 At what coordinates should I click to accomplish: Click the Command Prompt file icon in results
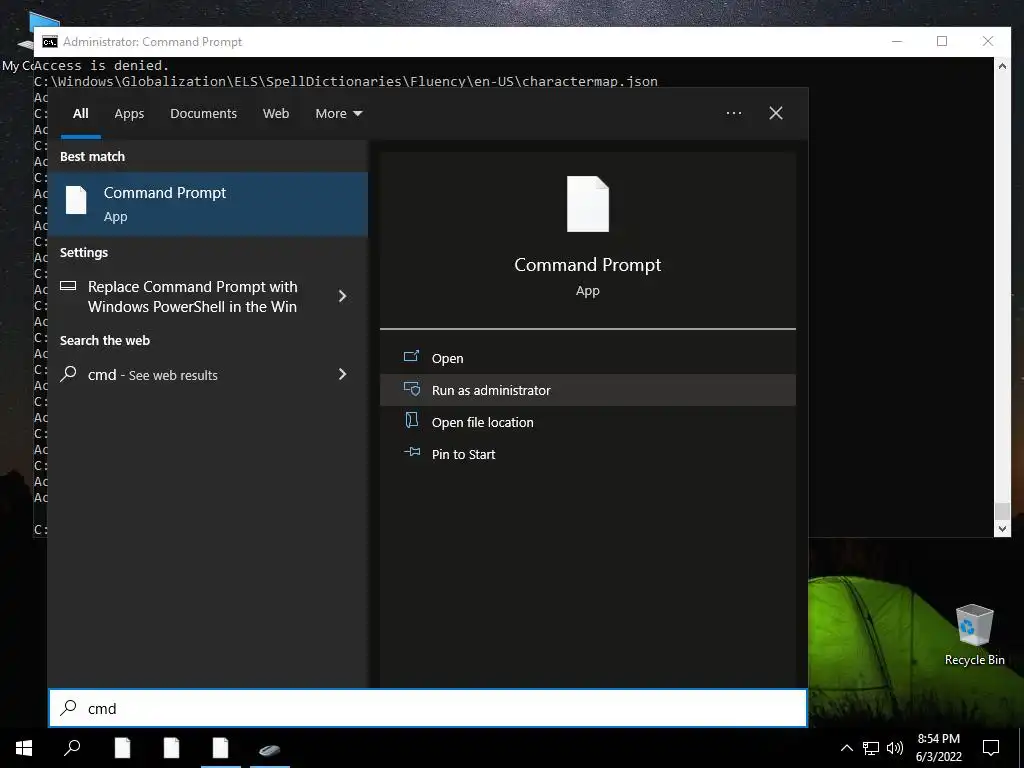[76, 200]
